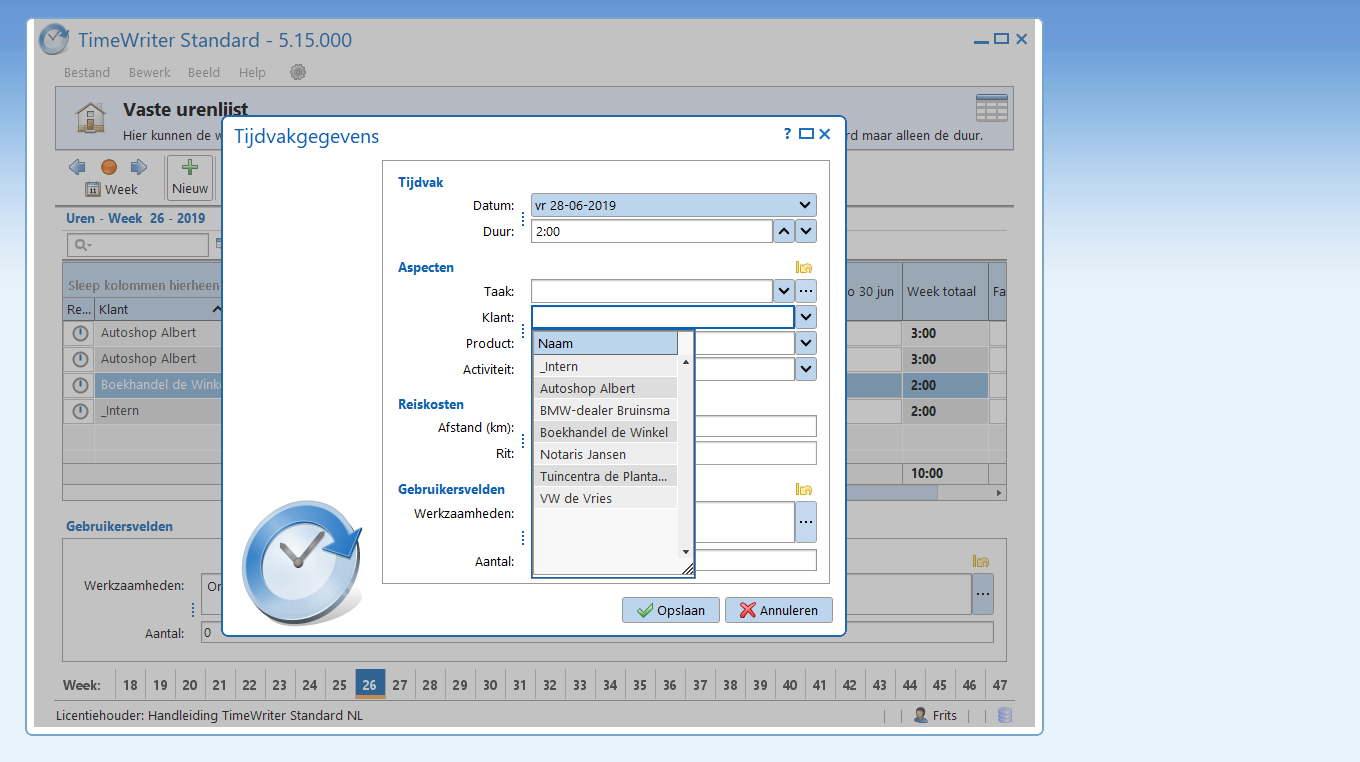Click clock icon of _Intern row
The height and width of the screenshot is (762, 1360).
point(80,411)
